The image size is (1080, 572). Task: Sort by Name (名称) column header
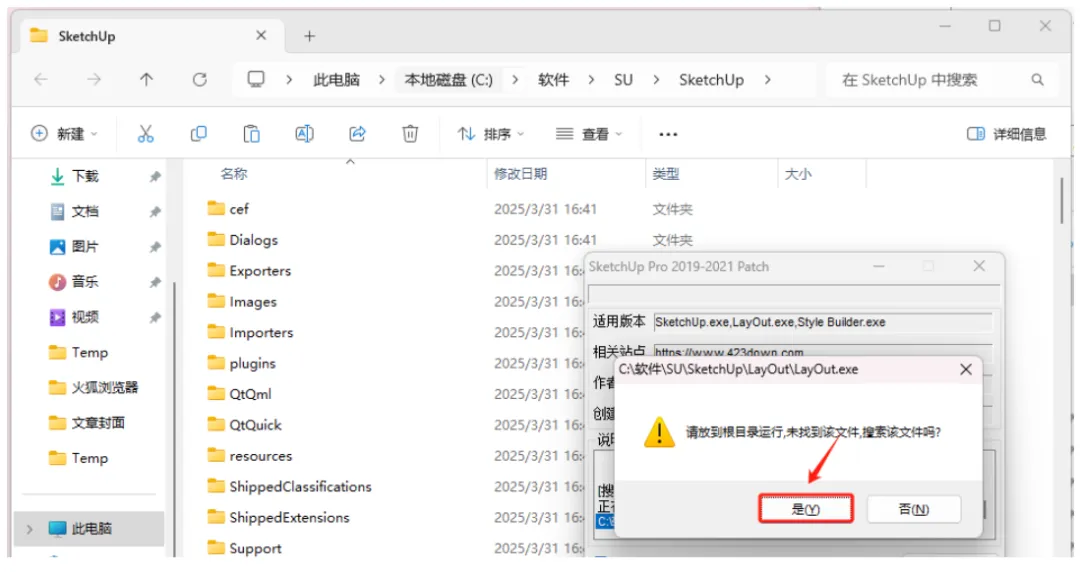234,174
